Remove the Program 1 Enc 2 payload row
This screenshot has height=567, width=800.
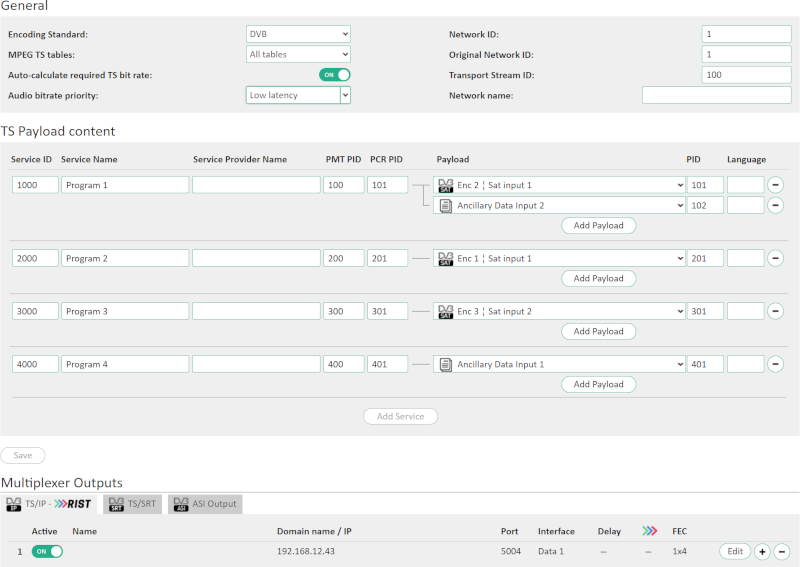[x=775, y=185]
